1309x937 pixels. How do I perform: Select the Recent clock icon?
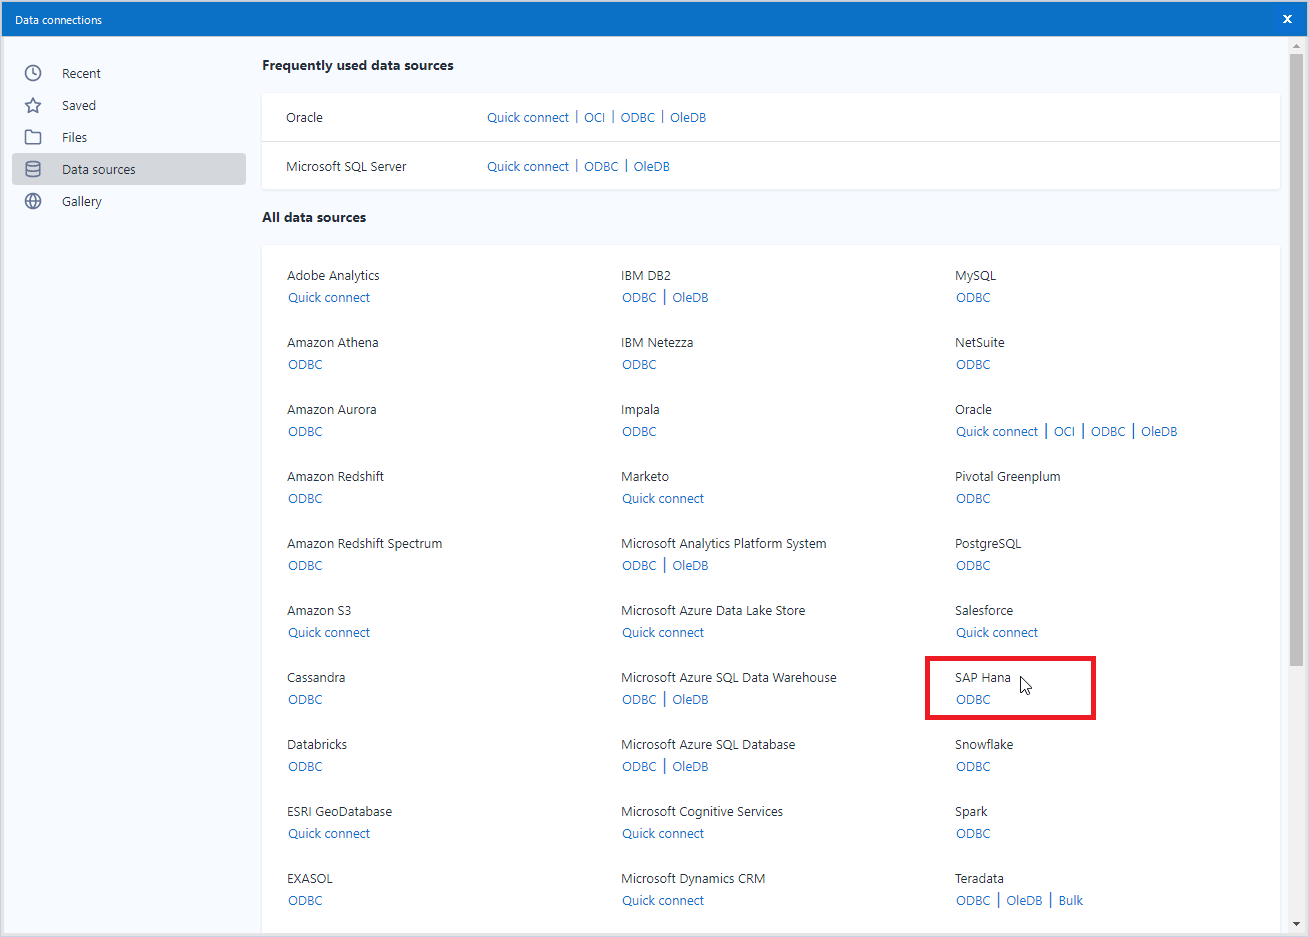coord(33,73)
